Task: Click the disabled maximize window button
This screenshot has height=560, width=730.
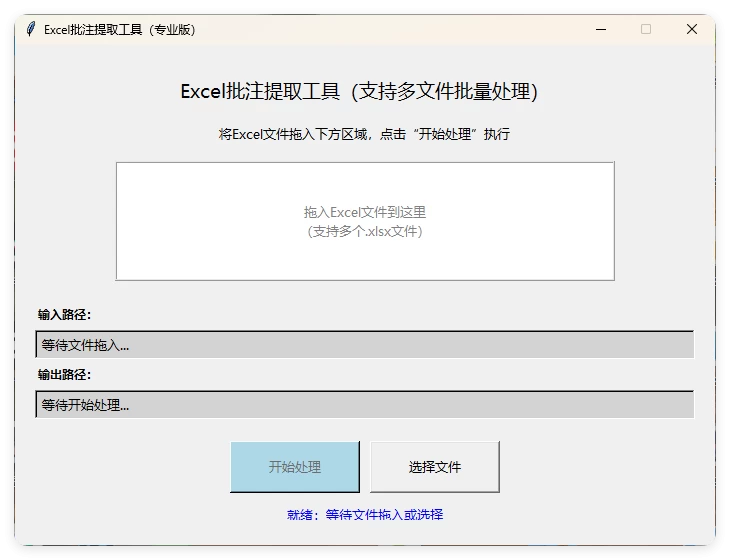Action: point(646,29)
